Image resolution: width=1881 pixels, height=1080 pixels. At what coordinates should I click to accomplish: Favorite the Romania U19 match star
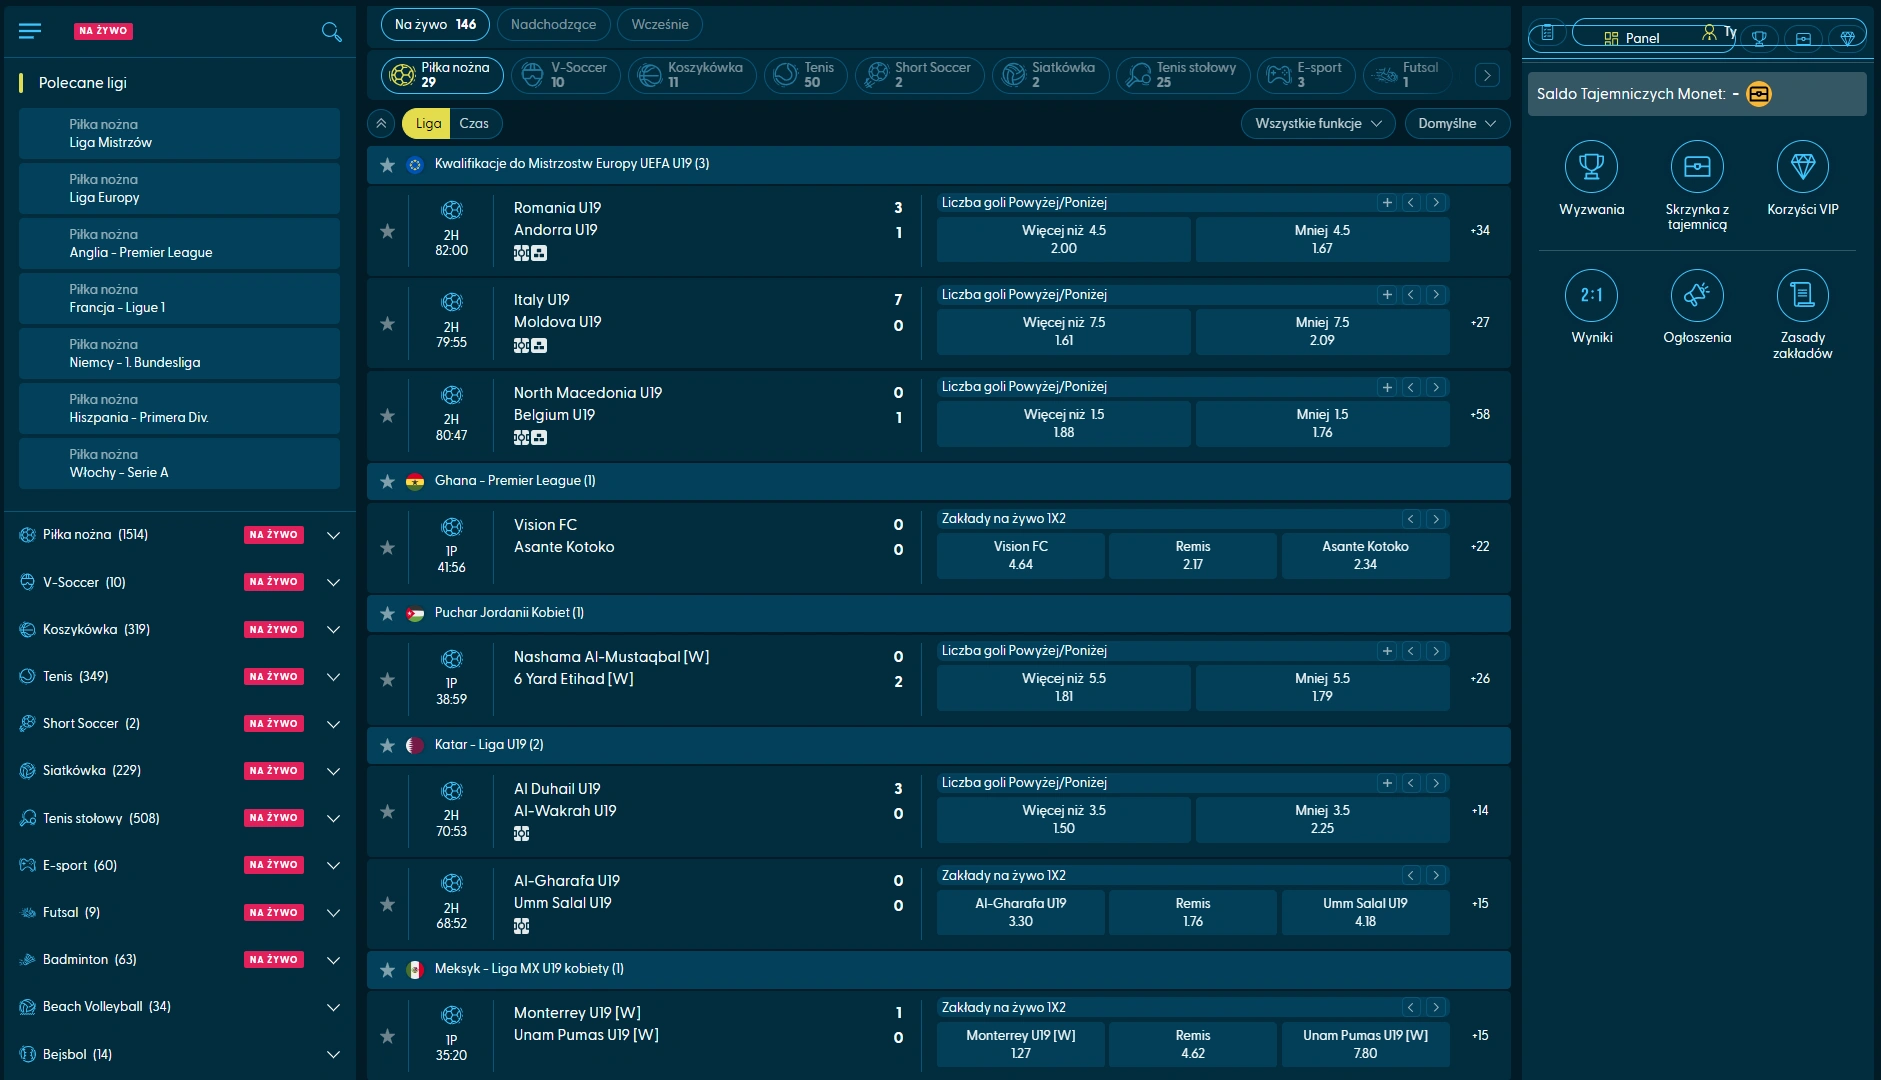click(388, 231)
